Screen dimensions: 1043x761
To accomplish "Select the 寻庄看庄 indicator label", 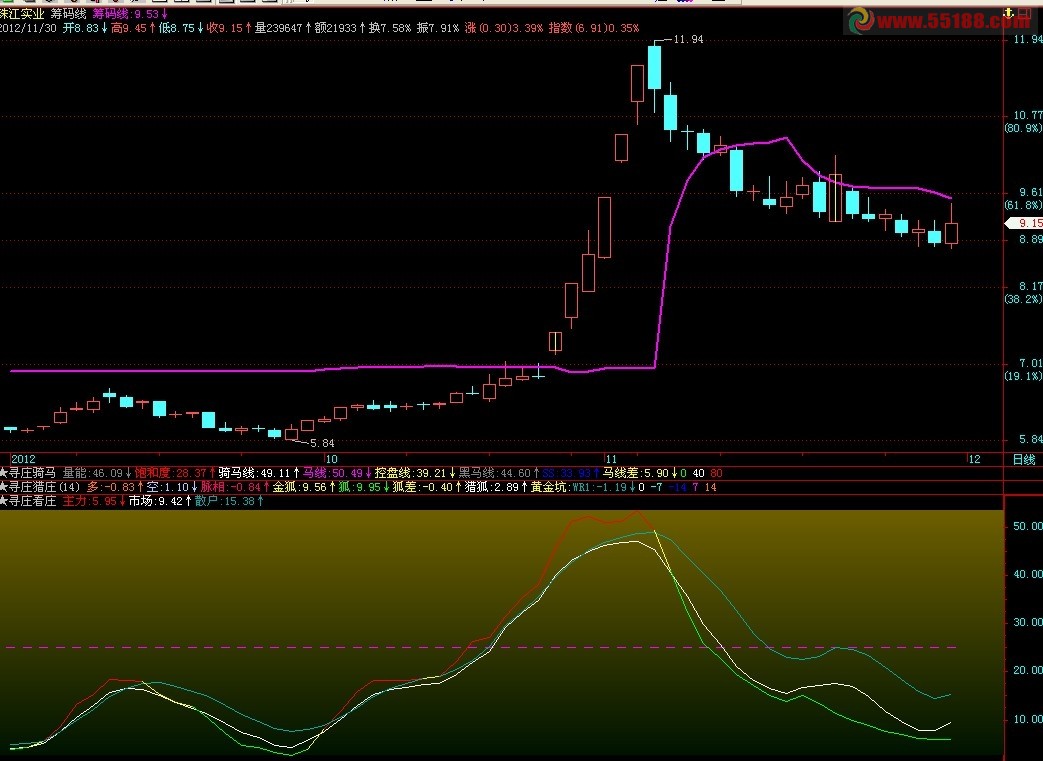I will pyautogui.click(x=33, y=502).
